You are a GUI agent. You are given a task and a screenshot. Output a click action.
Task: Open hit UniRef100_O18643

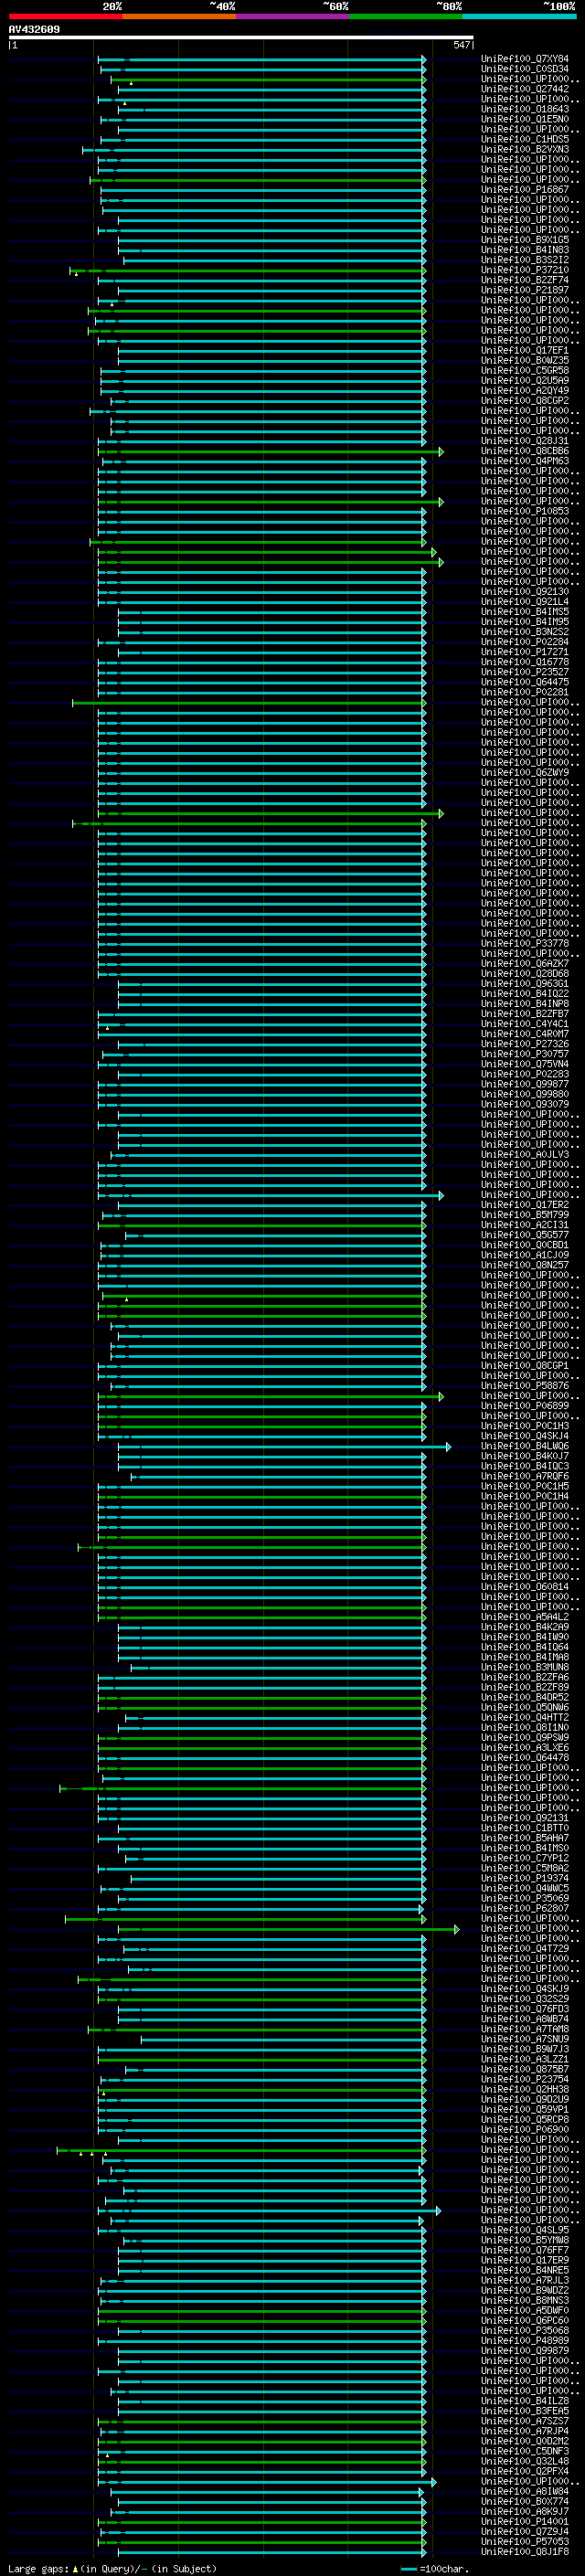[x=525, y=109]
